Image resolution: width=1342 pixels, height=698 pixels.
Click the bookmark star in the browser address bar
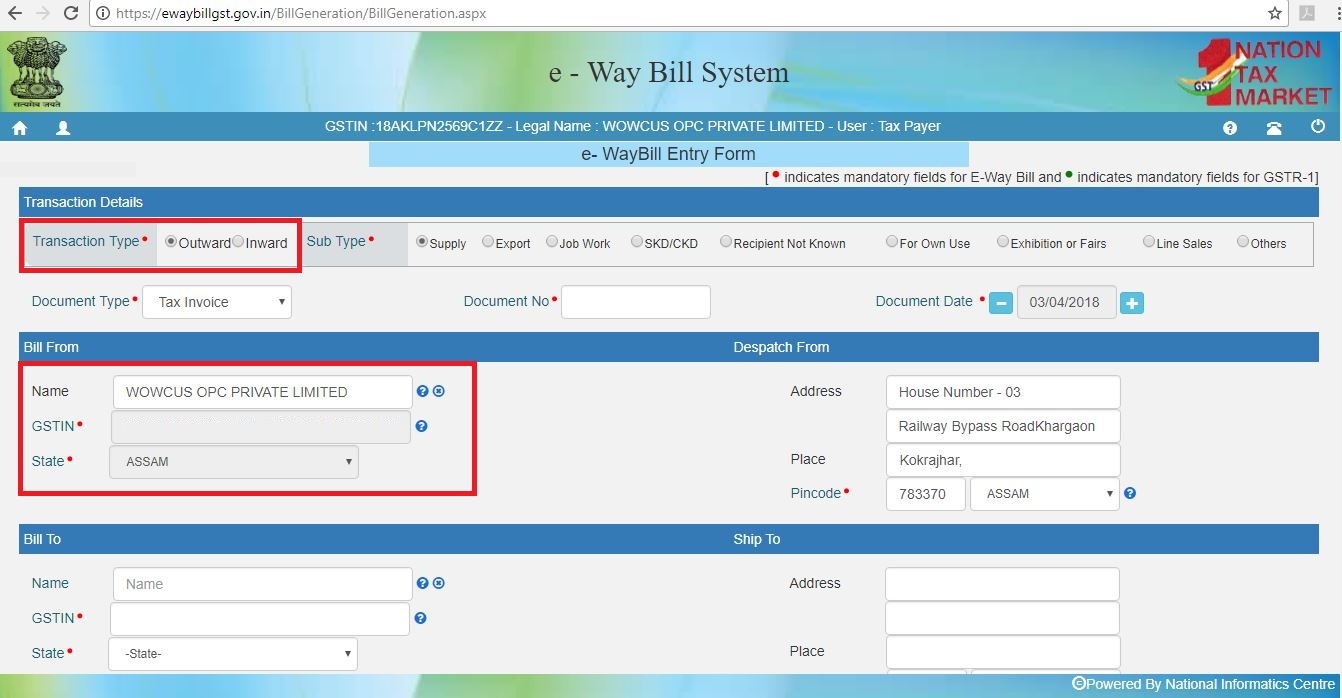1274,14
